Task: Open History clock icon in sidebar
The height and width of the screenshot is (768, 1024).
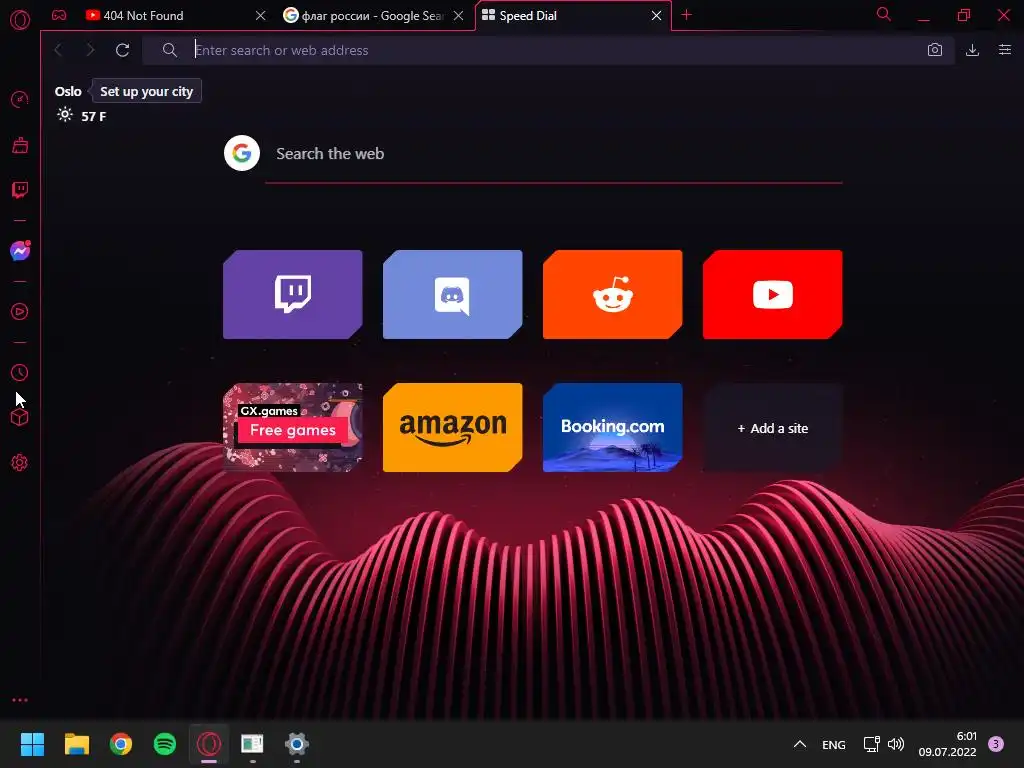Action: pyautogui.click(x=20, y=372)
